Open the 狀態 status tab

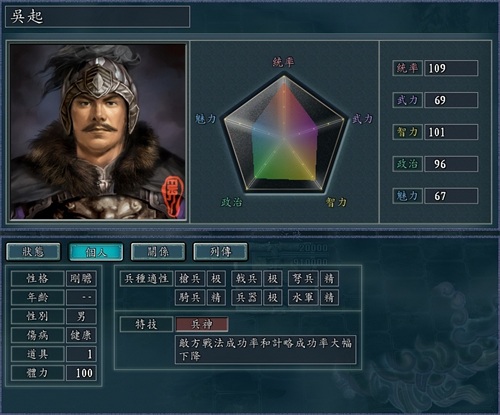[x=33, y=252]
